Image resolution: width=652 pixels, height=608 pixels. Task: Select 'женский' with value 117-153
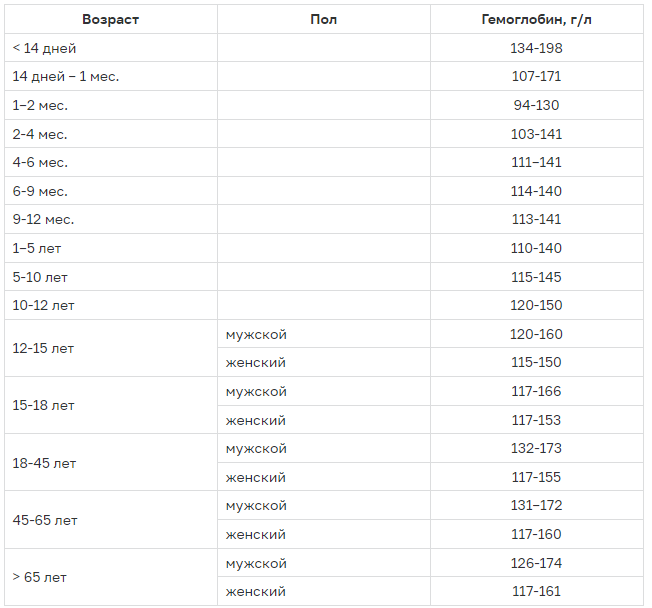click(x=256, y=420)
